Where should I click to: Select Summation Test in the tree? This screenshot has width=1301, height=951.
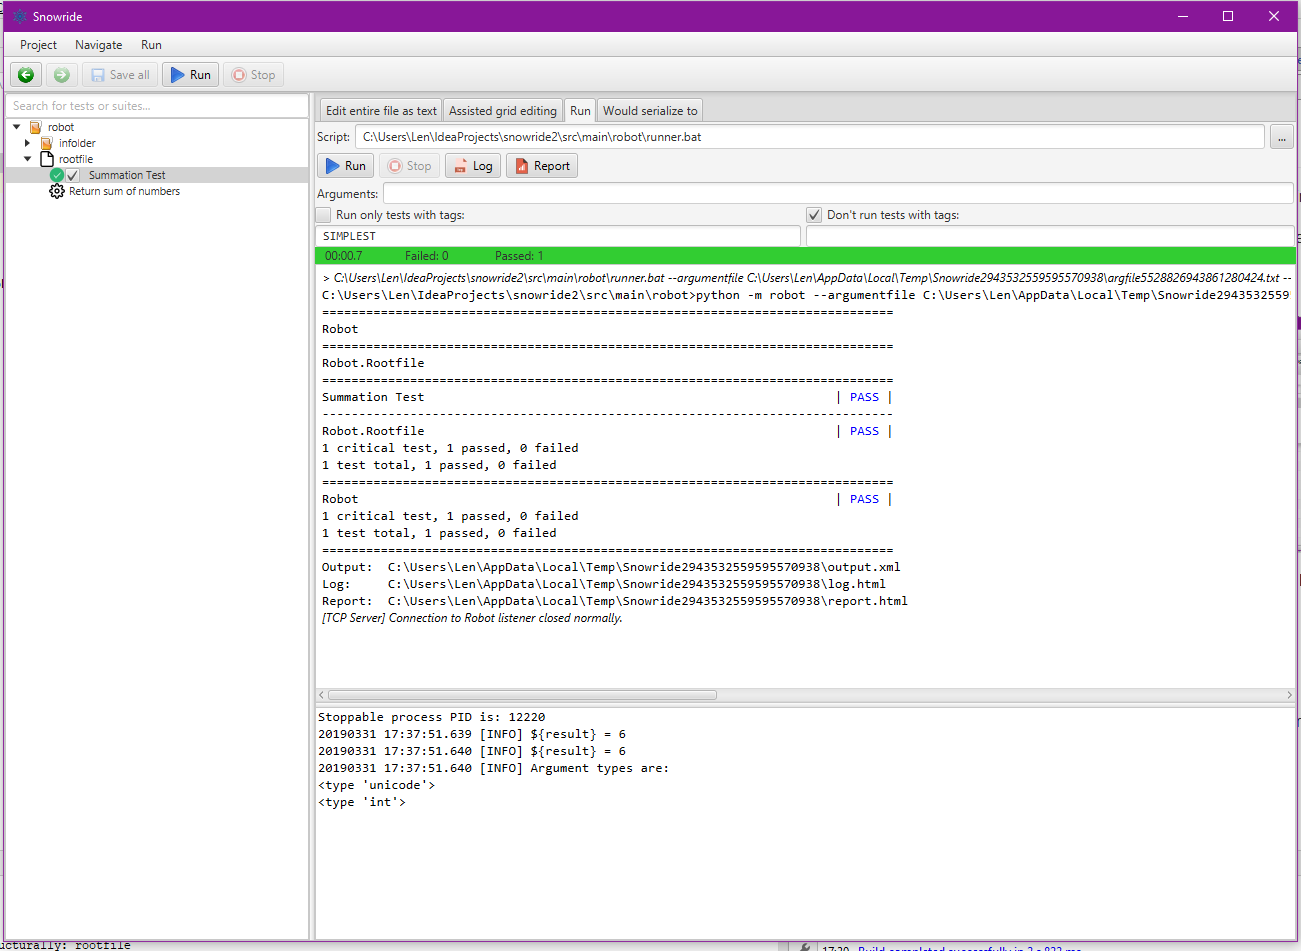coord(127,175)
